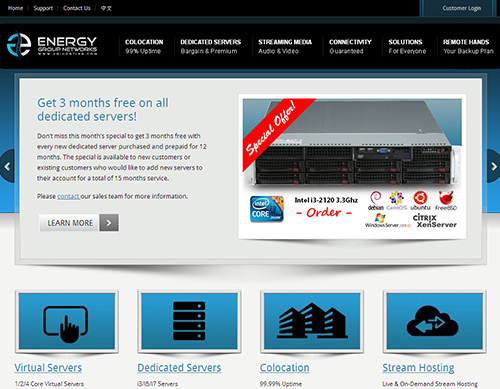Viewport: 500px width, 389px height.
Task: Click the contact link in the promo text
Action: point(68,196)
